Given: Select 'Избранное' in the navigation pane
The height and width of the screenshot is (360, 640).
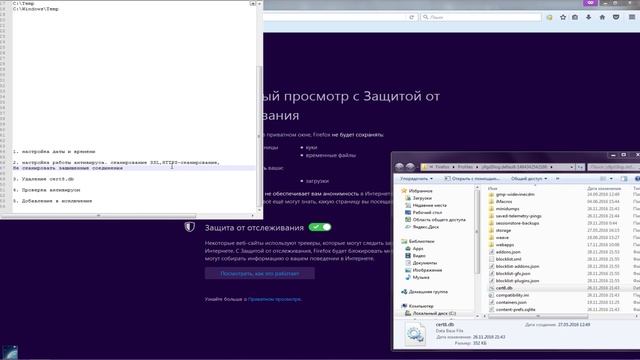Looking at the screenshot, I should coord(420,191).
